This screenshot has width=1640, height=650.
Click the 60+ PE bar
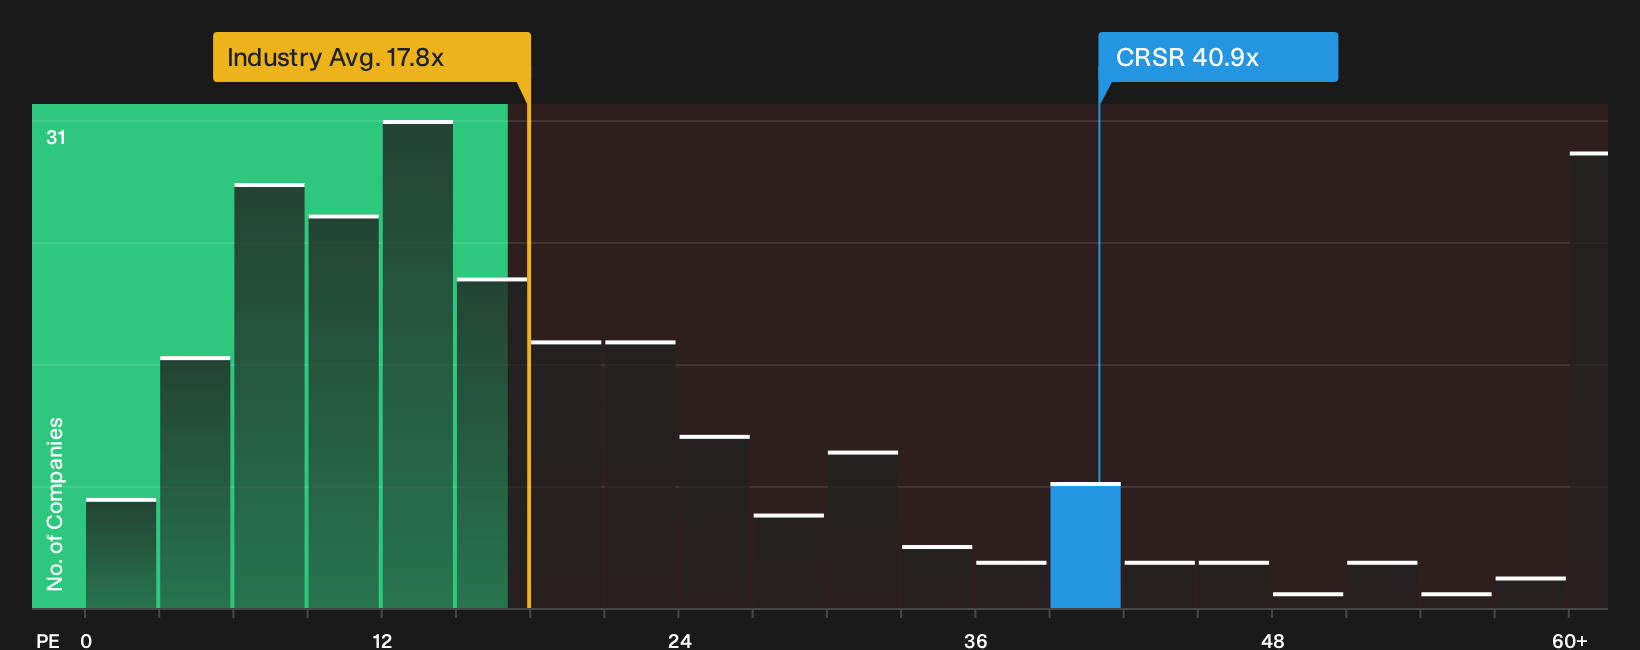pos(1588,380)
